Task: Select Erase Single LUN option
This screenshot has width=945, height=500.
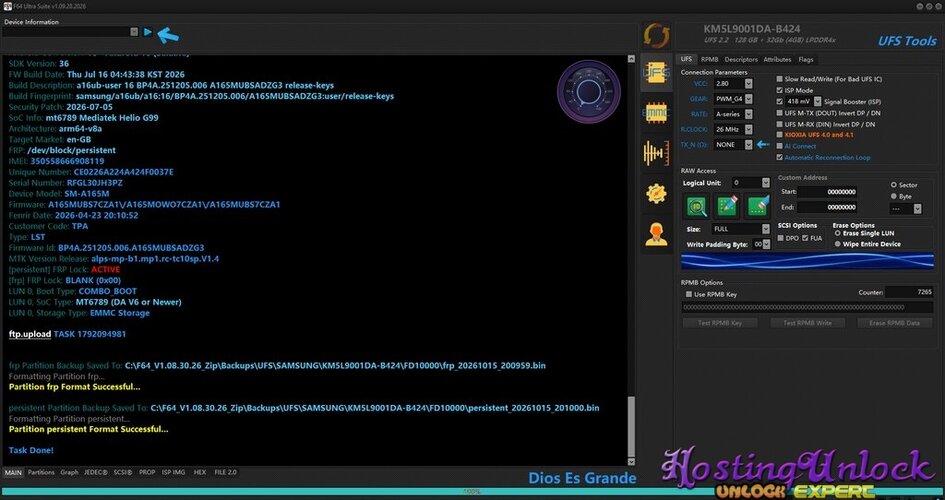Action: (838, 233)
